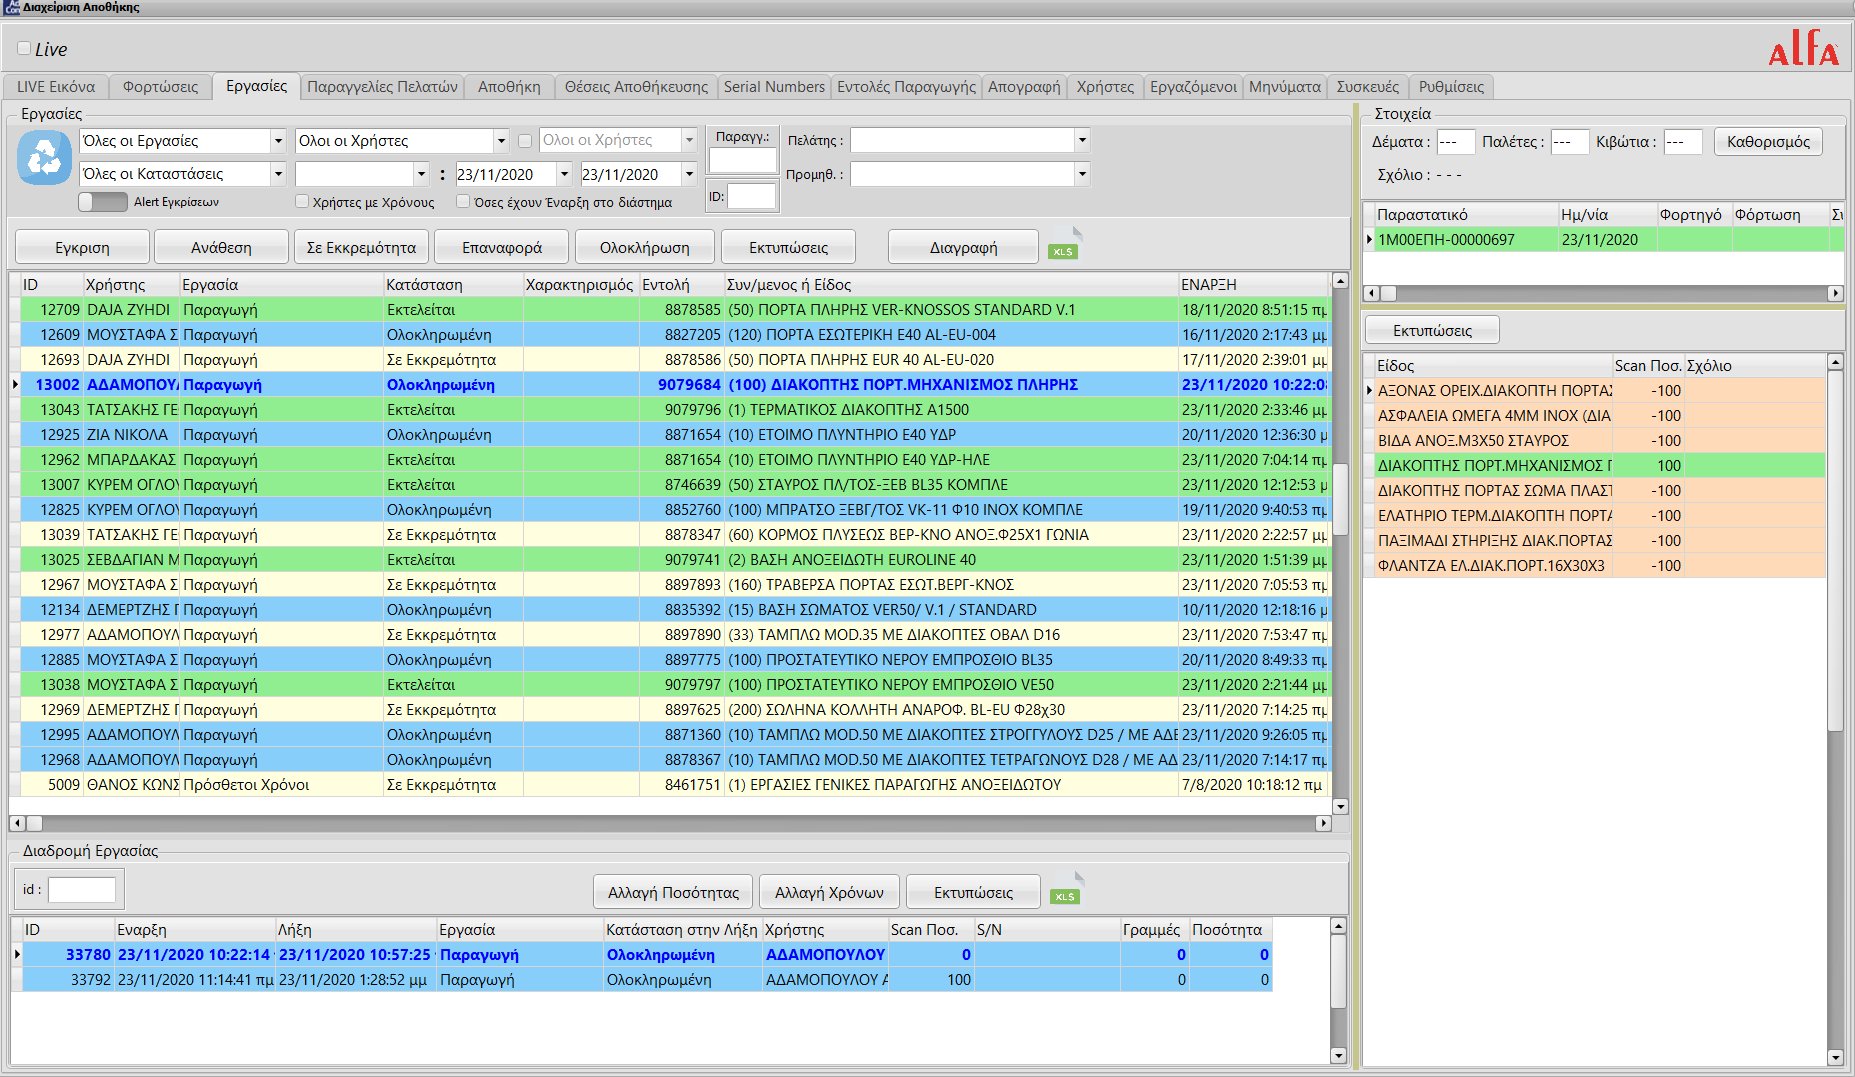This screenshot has height=1077, width=1855.
Task: Open the disabled Ολοι οι Χρήστες combo
Action: pyautogui.click(x=688, y=141)
